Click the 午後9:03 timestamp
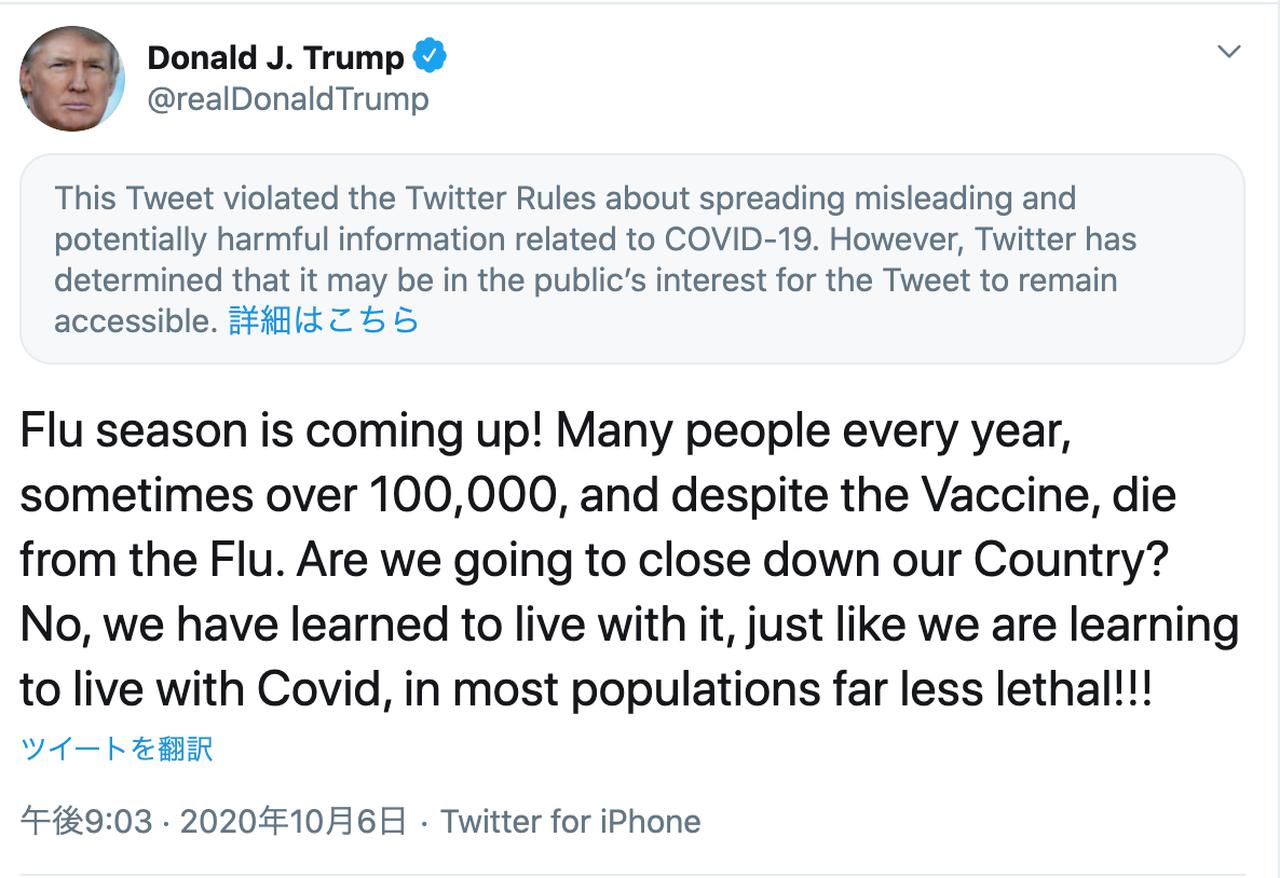The image size is (1280, 878). (87, 822)
